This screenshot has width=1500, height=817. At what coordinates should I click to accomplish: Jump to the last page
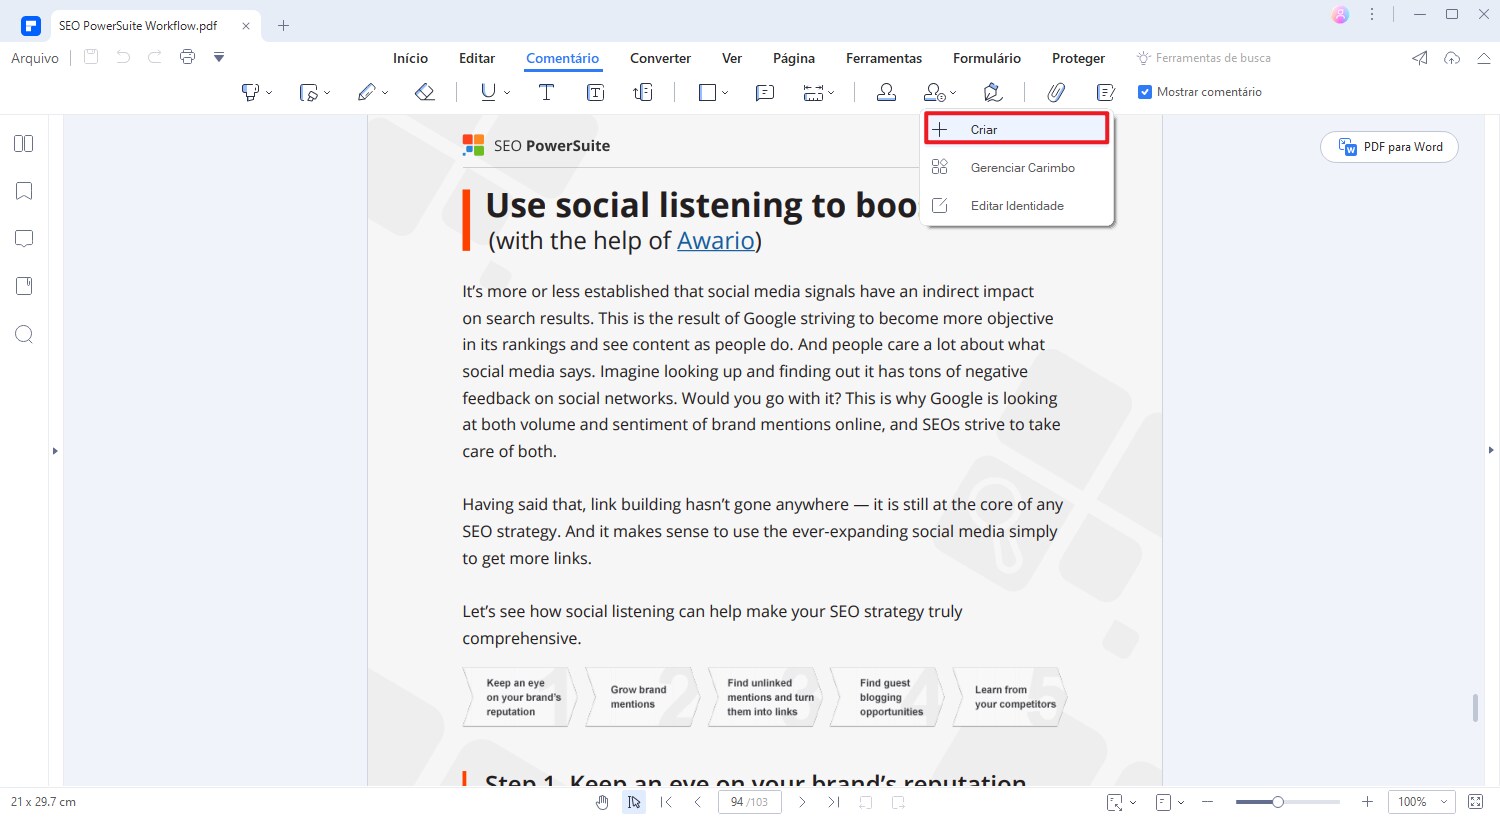[833, 802]
